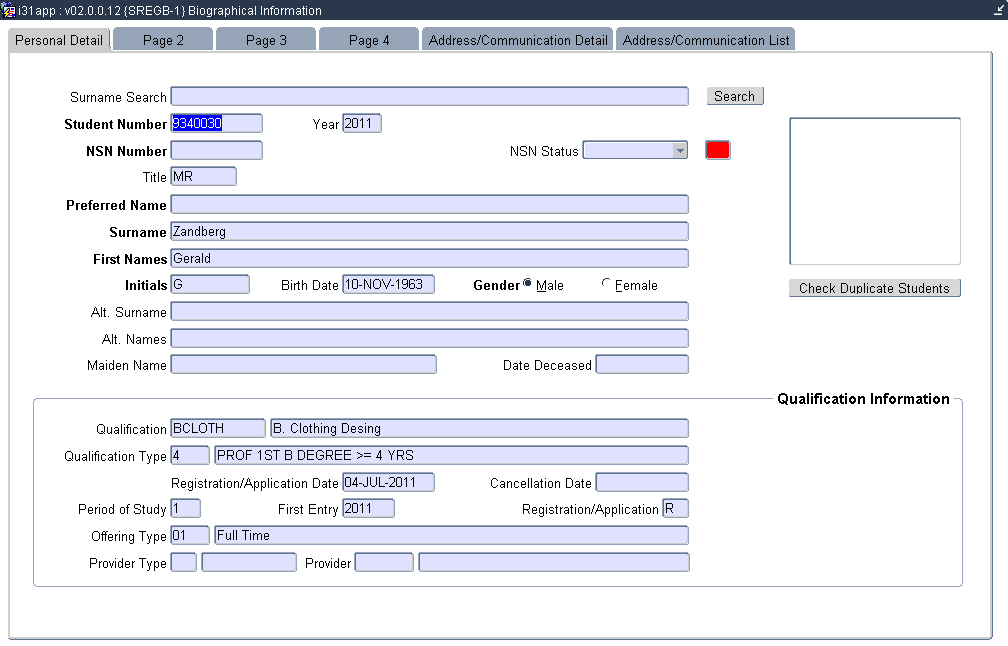
Task: Click the app icon in title bar
Action: pos(10,11)
